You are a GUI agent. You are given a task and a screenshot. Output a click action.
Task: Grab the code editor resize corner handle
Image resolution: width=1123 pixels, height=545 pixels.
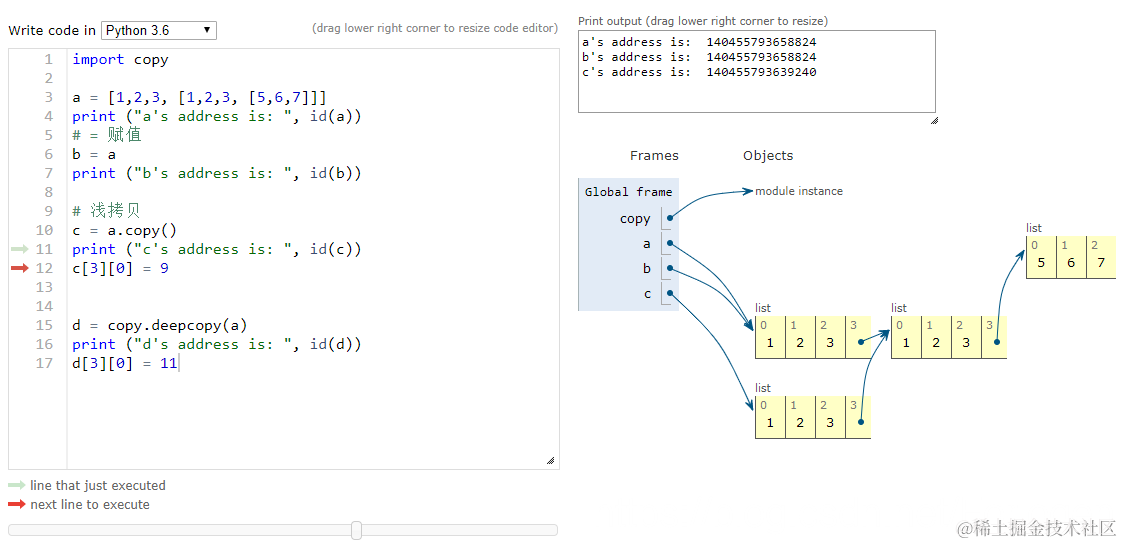click(x=551, y=460)
